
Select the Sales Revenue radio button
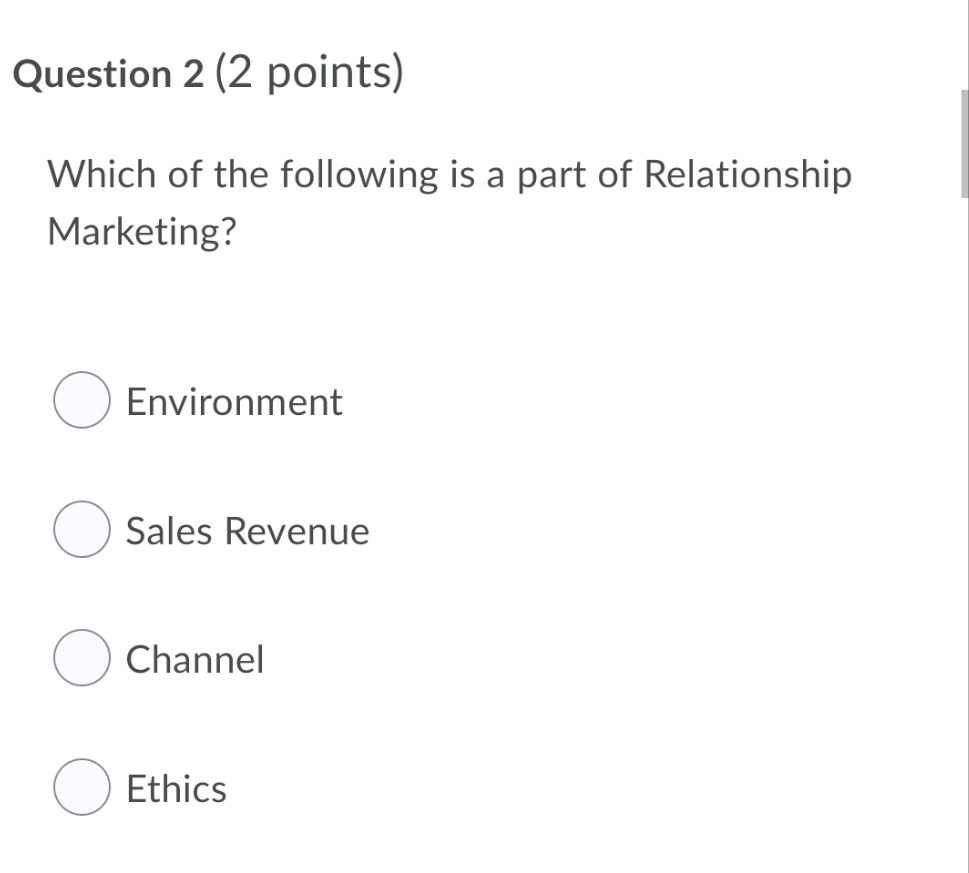81,531
